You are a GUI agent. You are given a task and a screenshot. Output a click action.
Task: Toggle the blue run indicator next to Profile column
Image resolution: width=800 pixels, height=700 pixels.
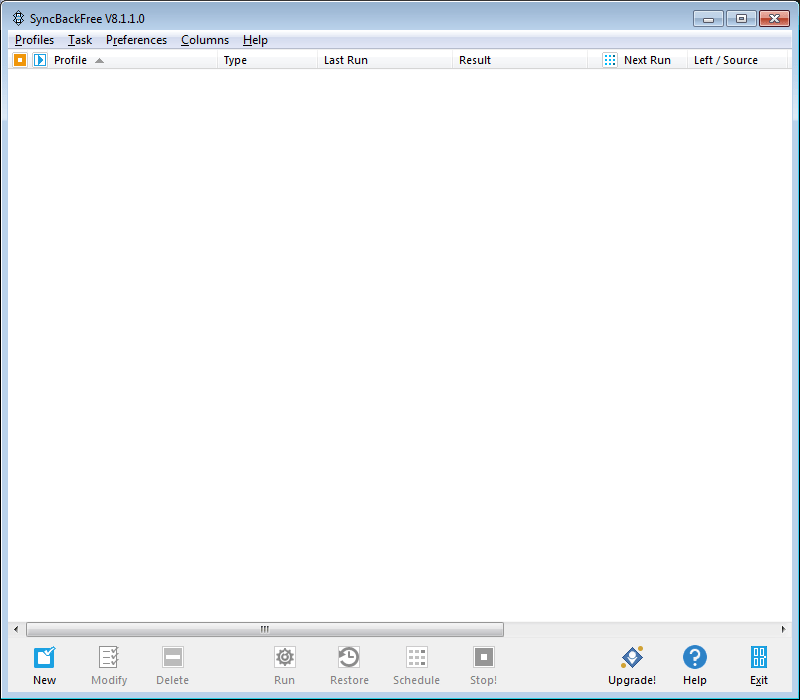(38, 59)
